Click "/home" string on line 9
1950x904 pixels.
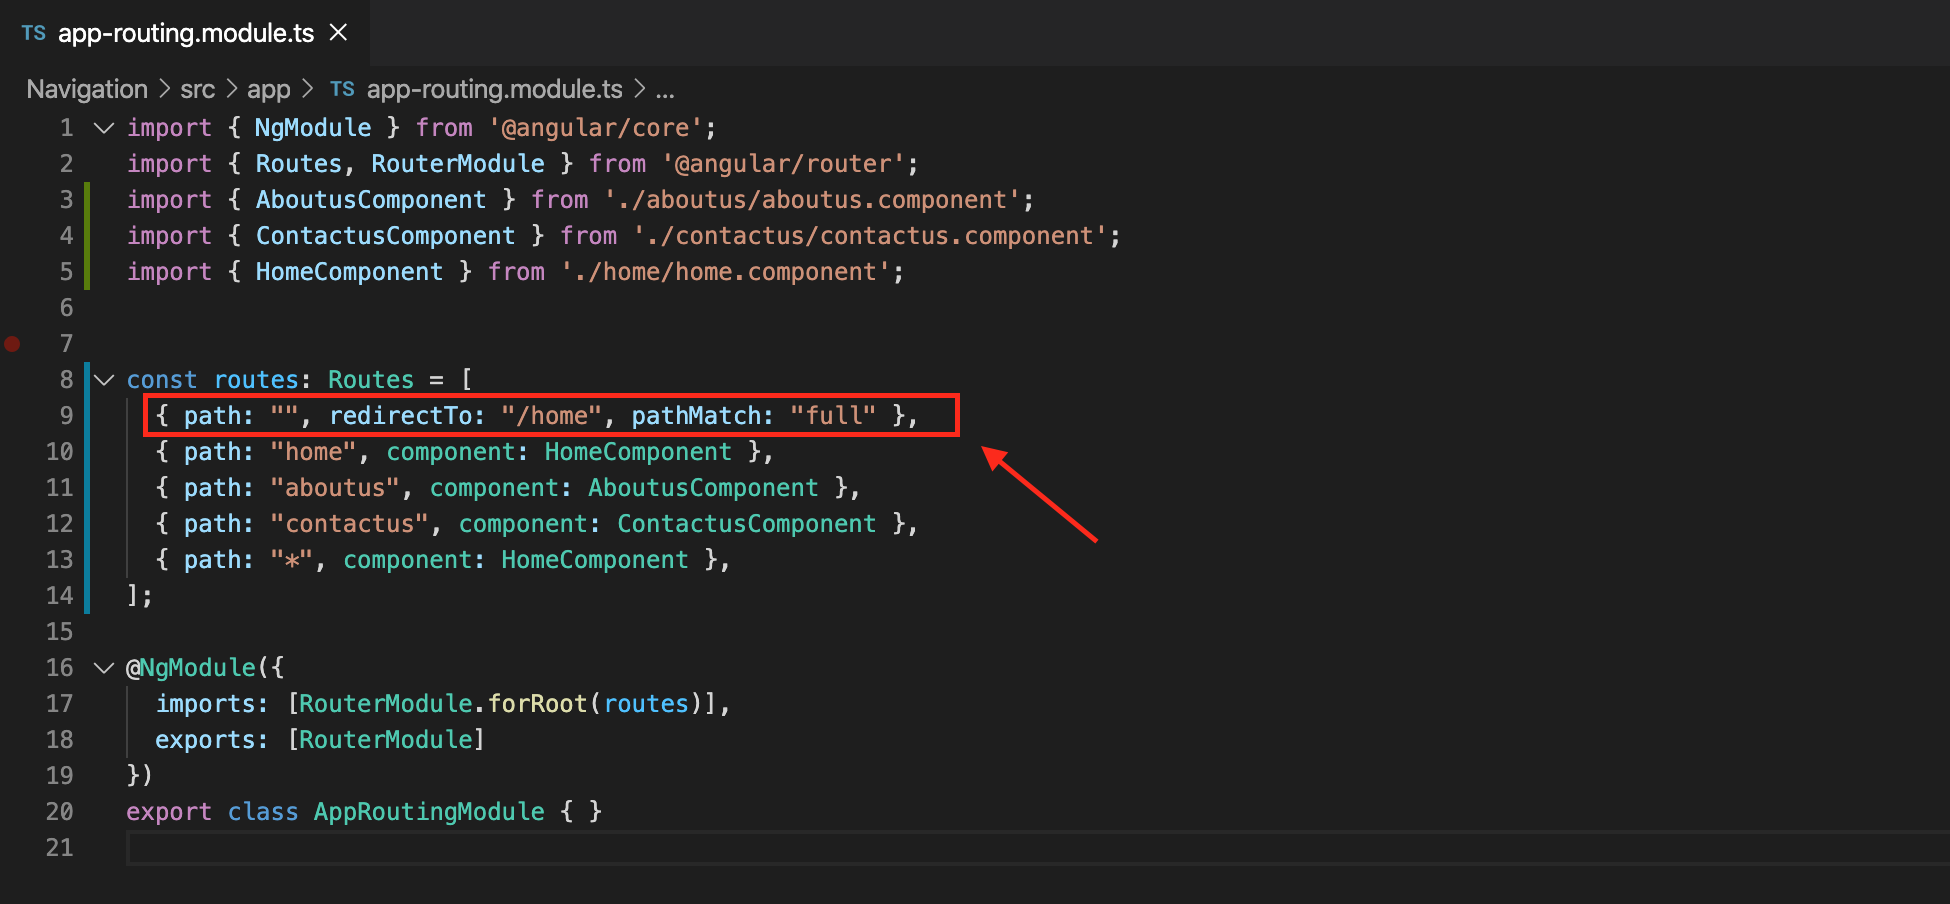(552, 416)
